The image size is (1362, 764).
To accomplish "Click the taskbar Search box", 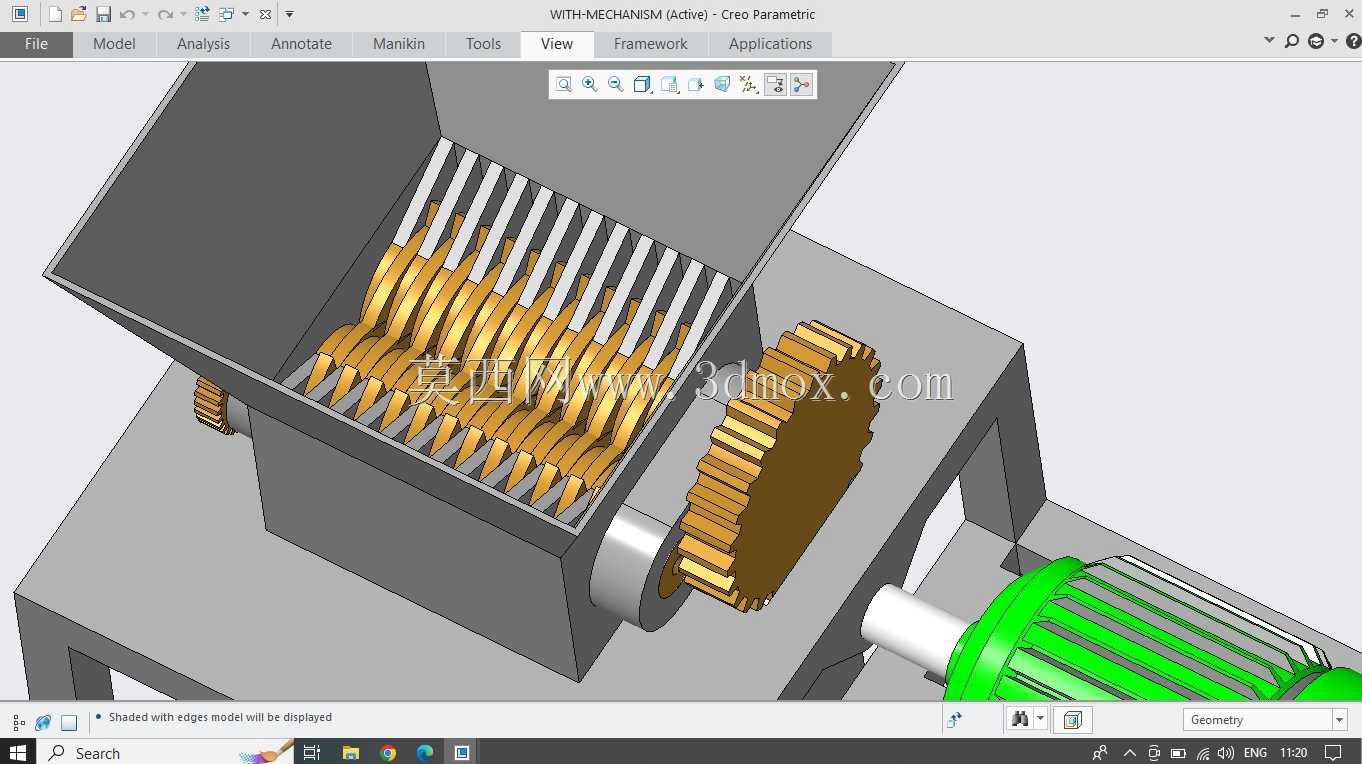I will [165, 752].
